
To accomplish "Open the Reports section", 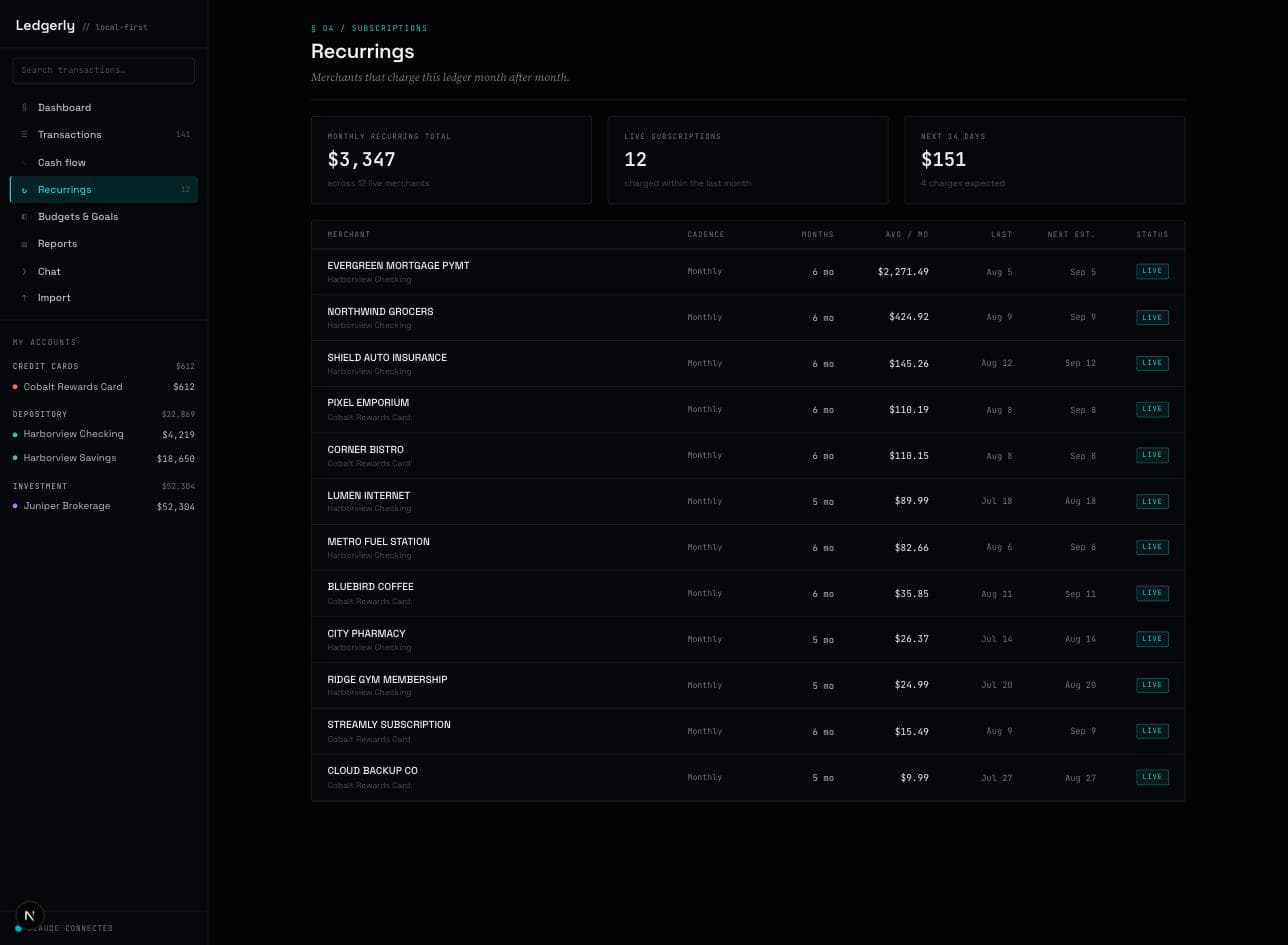I will click(x=104, y=244).
